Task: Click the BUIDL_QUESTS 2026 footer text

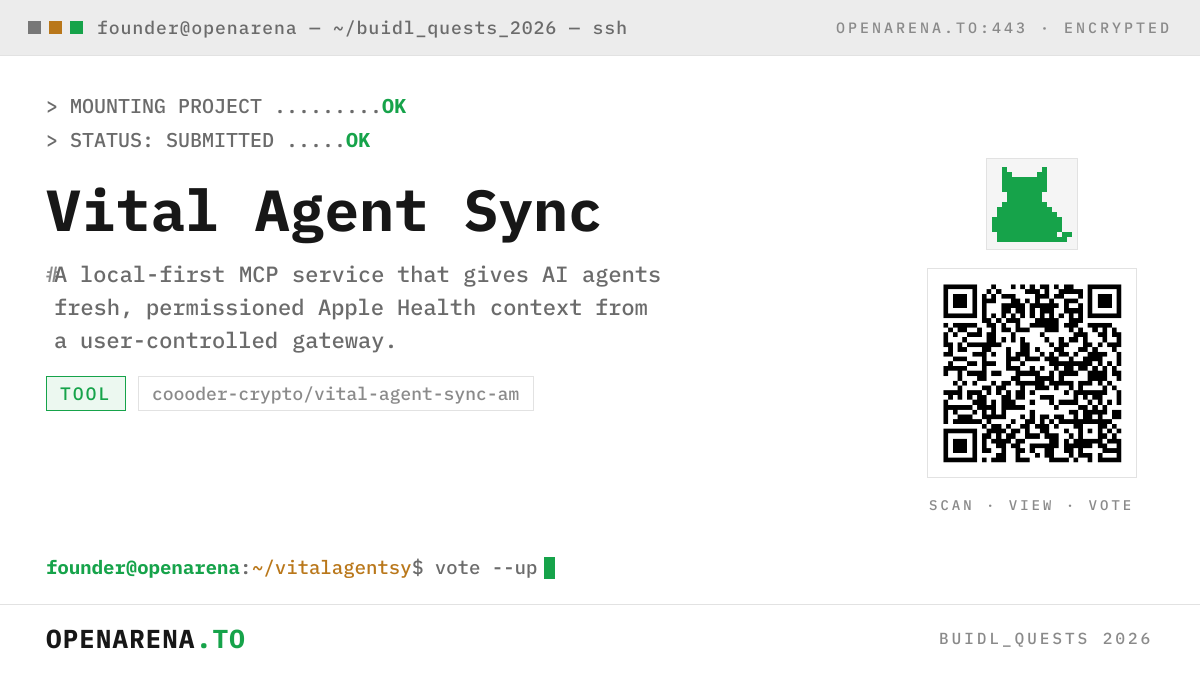Action: (1046, 639)
